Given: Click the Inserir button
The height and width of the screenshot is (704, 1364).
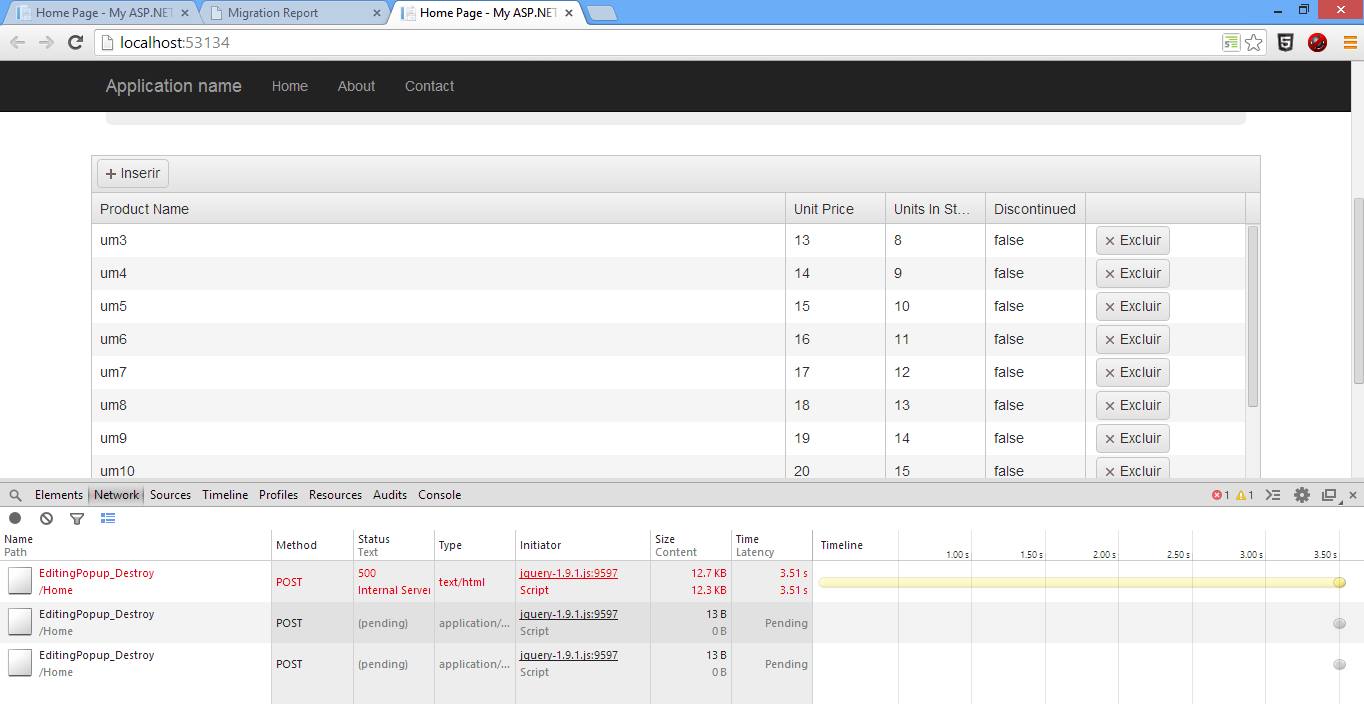Looking at the screenshot, I should click(x=133, y=173).
